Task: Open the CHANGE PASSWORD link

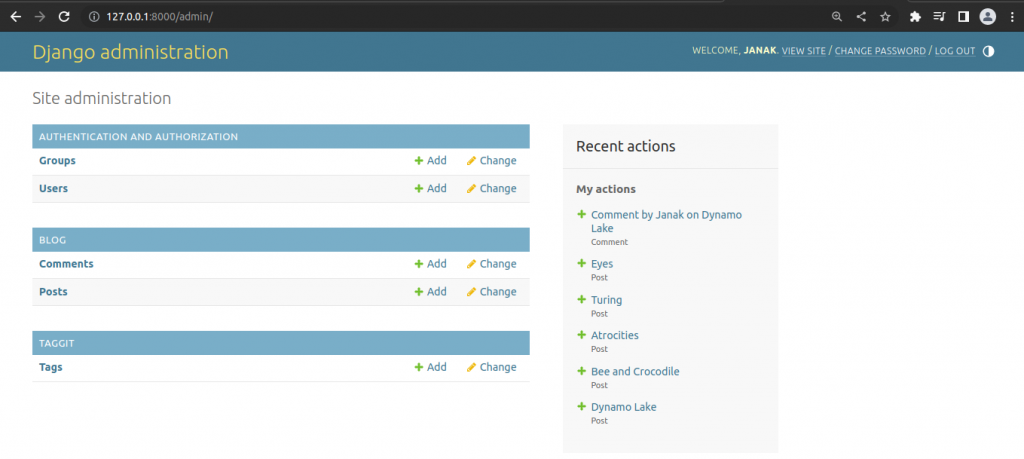Action: [880, 51]
